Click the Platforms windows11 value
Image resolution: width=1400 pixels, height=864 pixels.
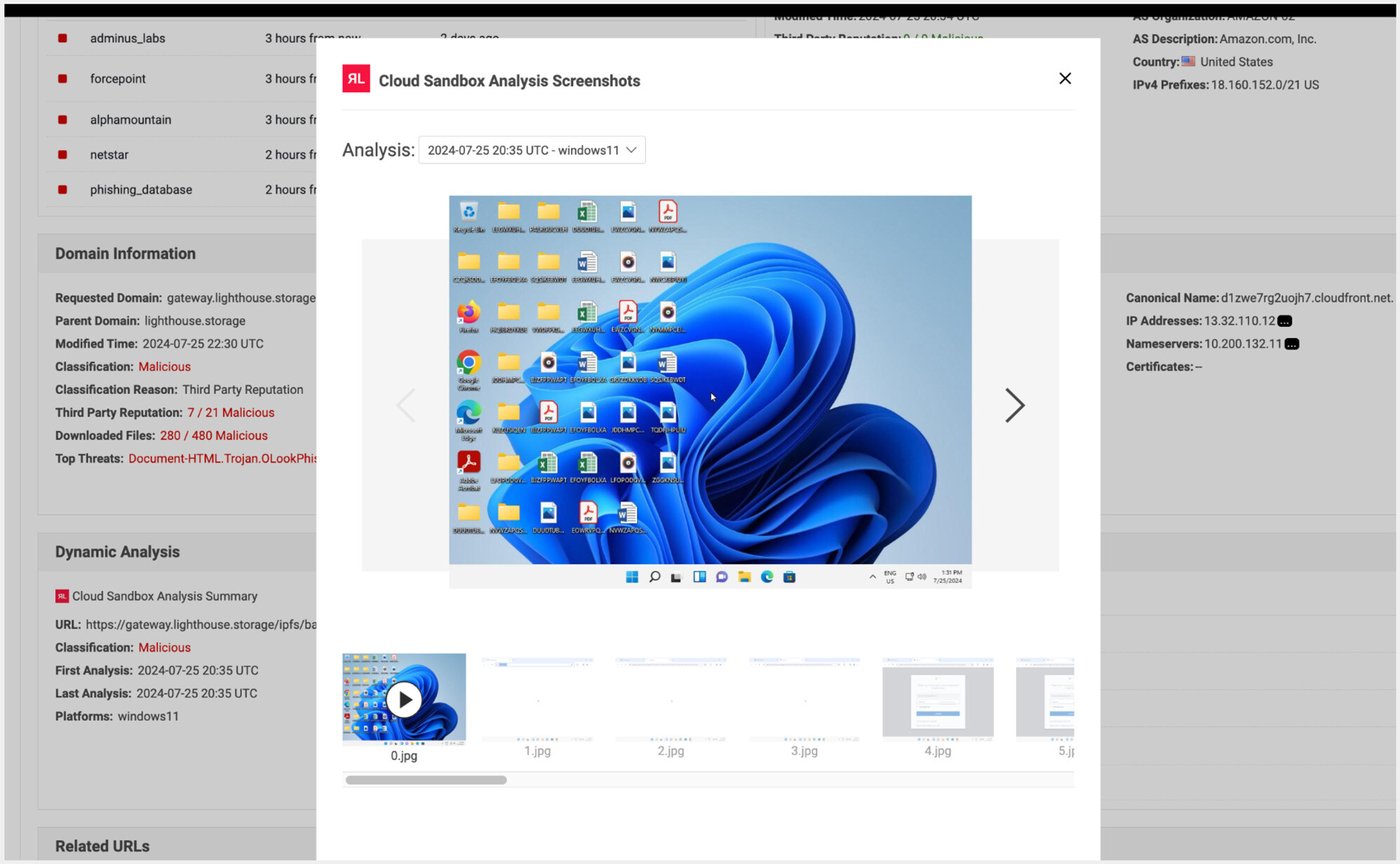tap(148, 716)
